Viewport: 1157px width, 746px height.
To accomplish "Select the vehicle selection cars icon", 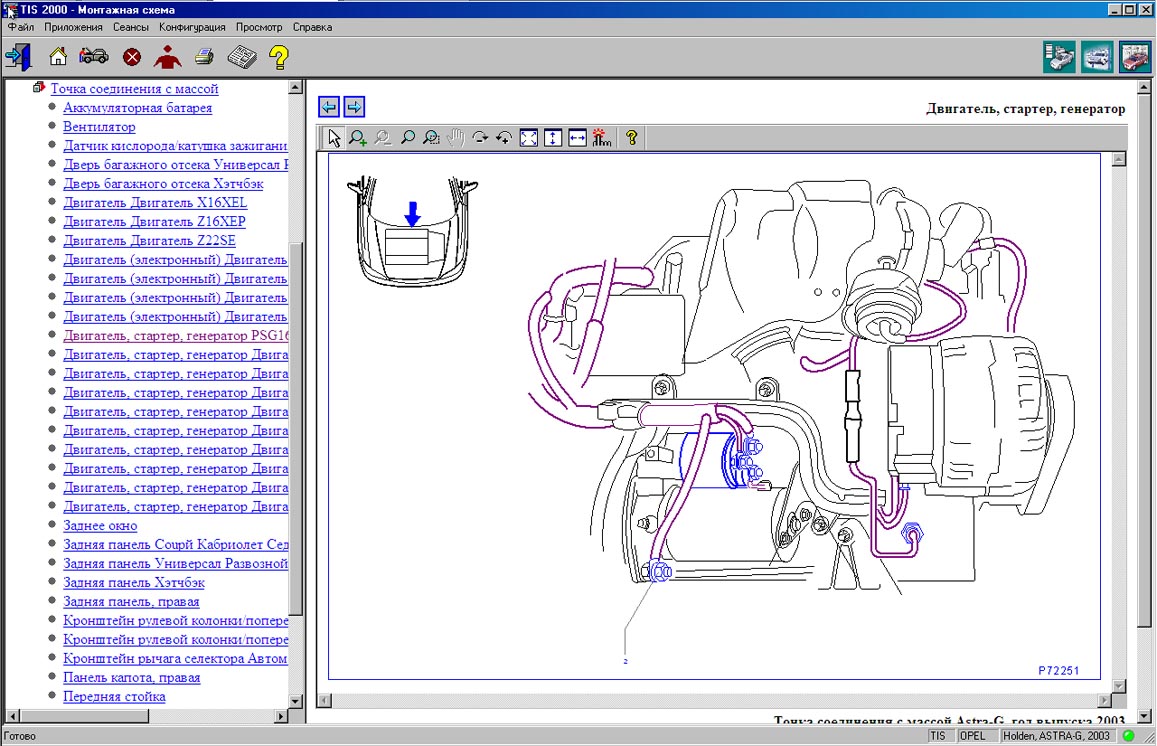I will pos(94,57).
